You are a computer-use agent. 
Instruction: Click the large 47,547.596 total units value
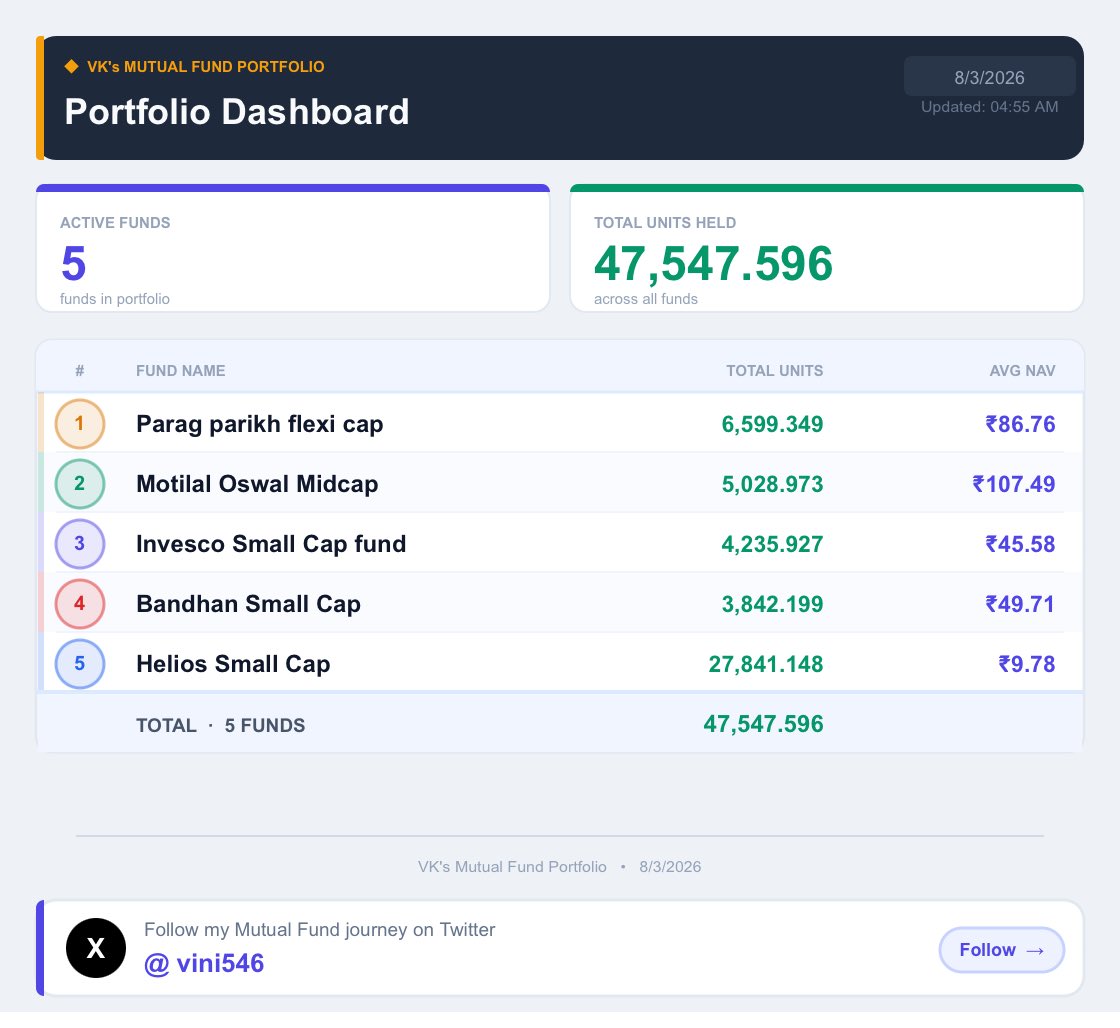click(x=714, y=264)
